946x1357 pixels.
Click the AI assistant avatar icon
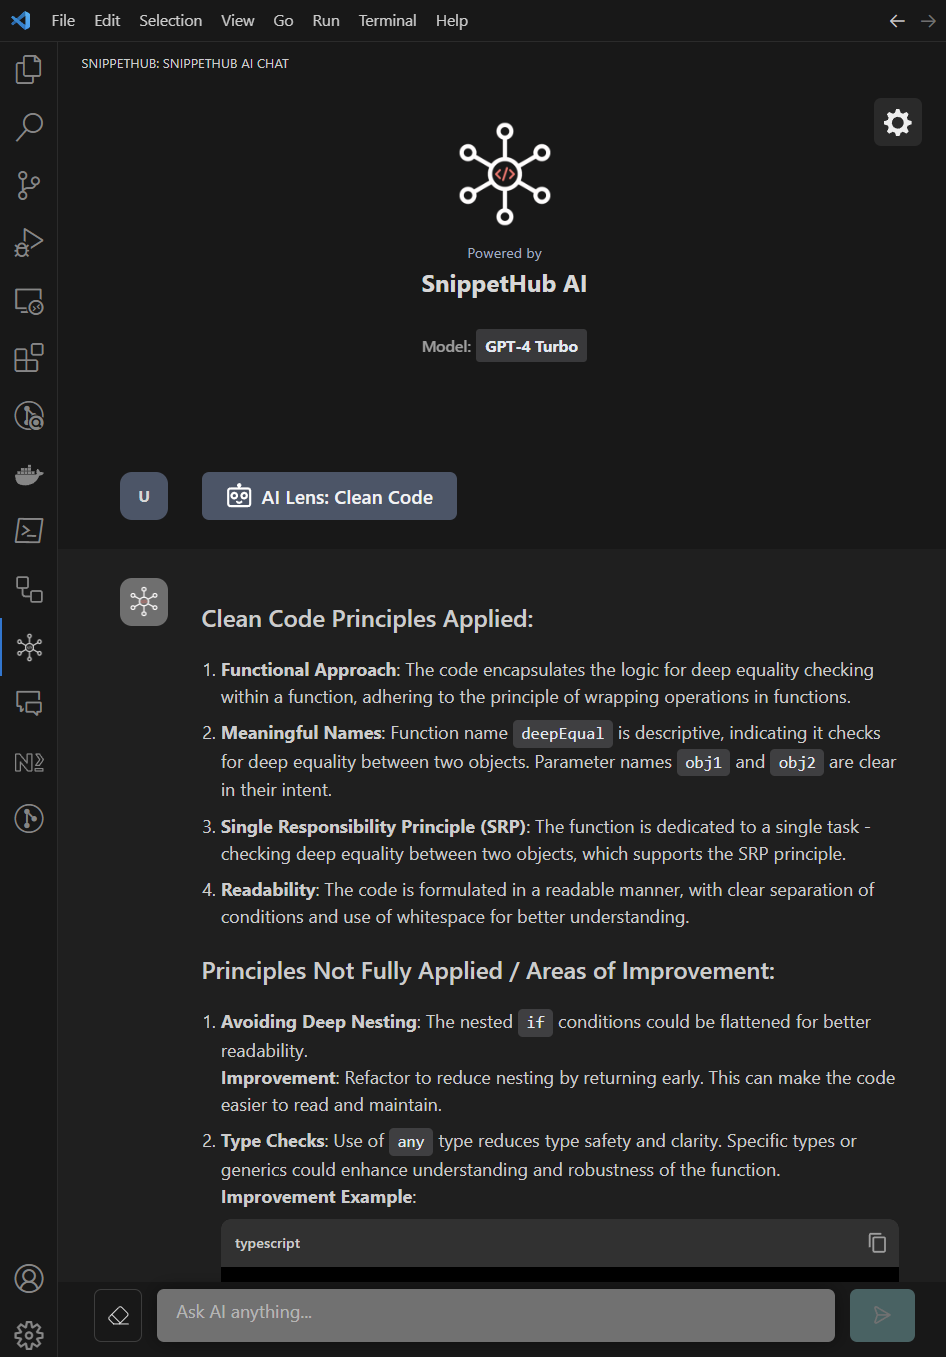144,602
